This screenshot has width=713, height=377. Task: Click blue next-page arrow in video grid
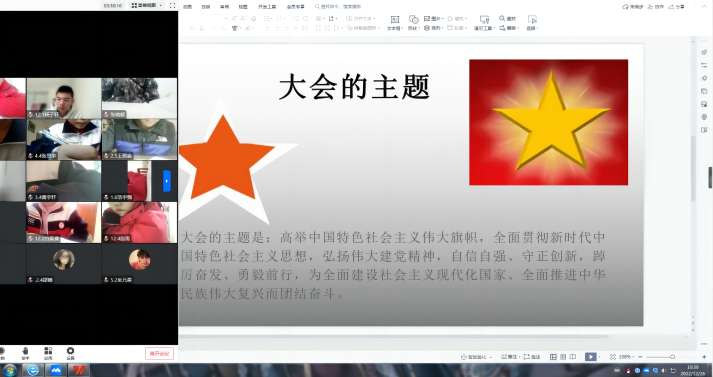tap(167, 181)
